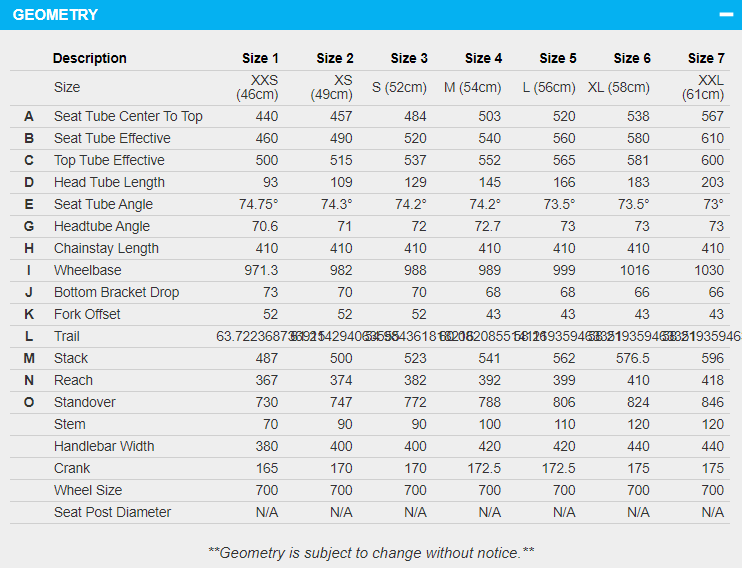The image size is (742, 568).
Task: Click the Trail row label
Action: pyautogui.click(x=67, y=336)
